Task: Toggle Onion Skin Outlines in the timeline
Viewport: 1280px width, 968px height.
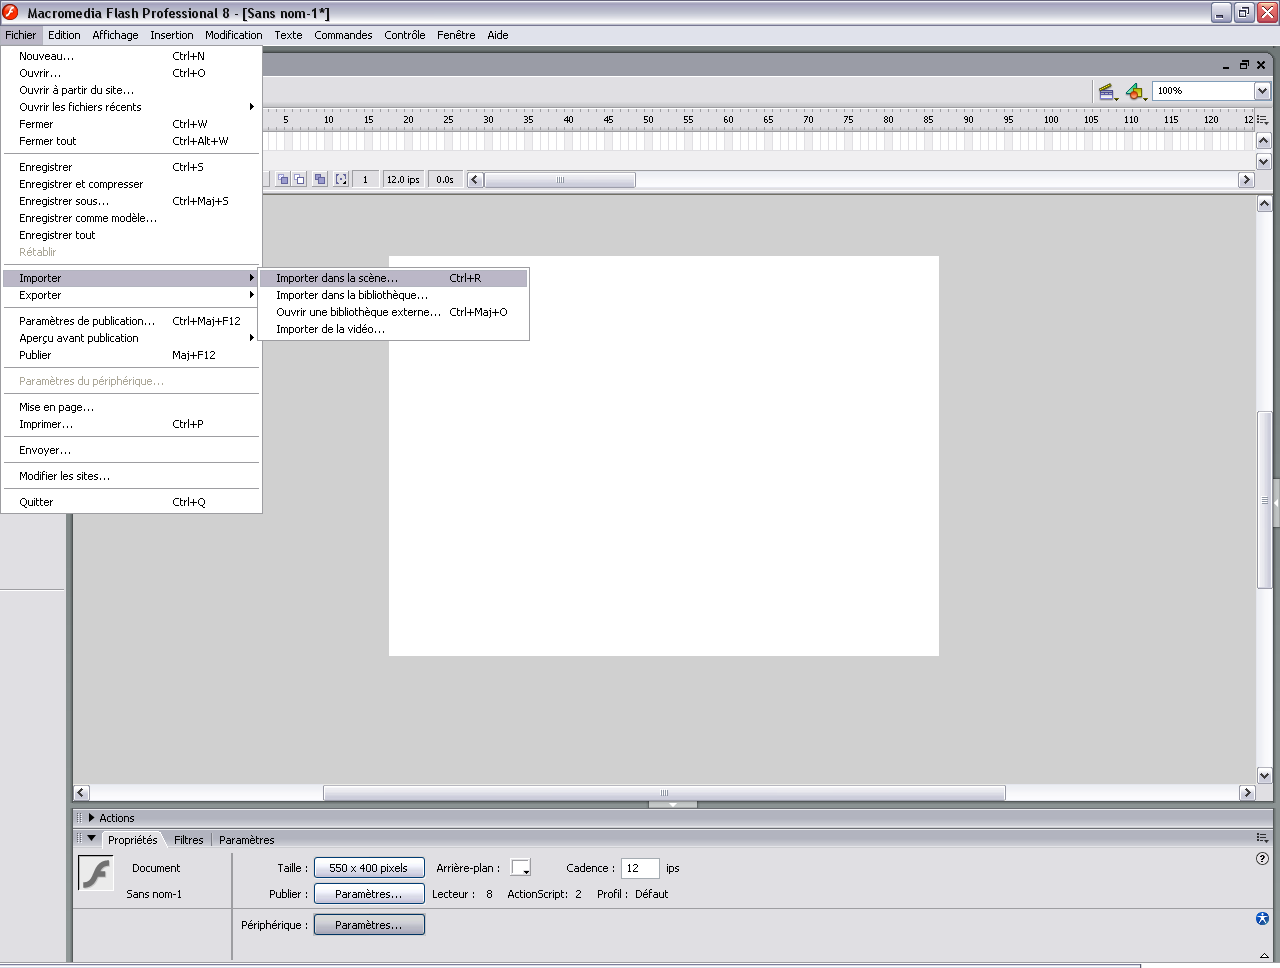Action: pos(299,180)
